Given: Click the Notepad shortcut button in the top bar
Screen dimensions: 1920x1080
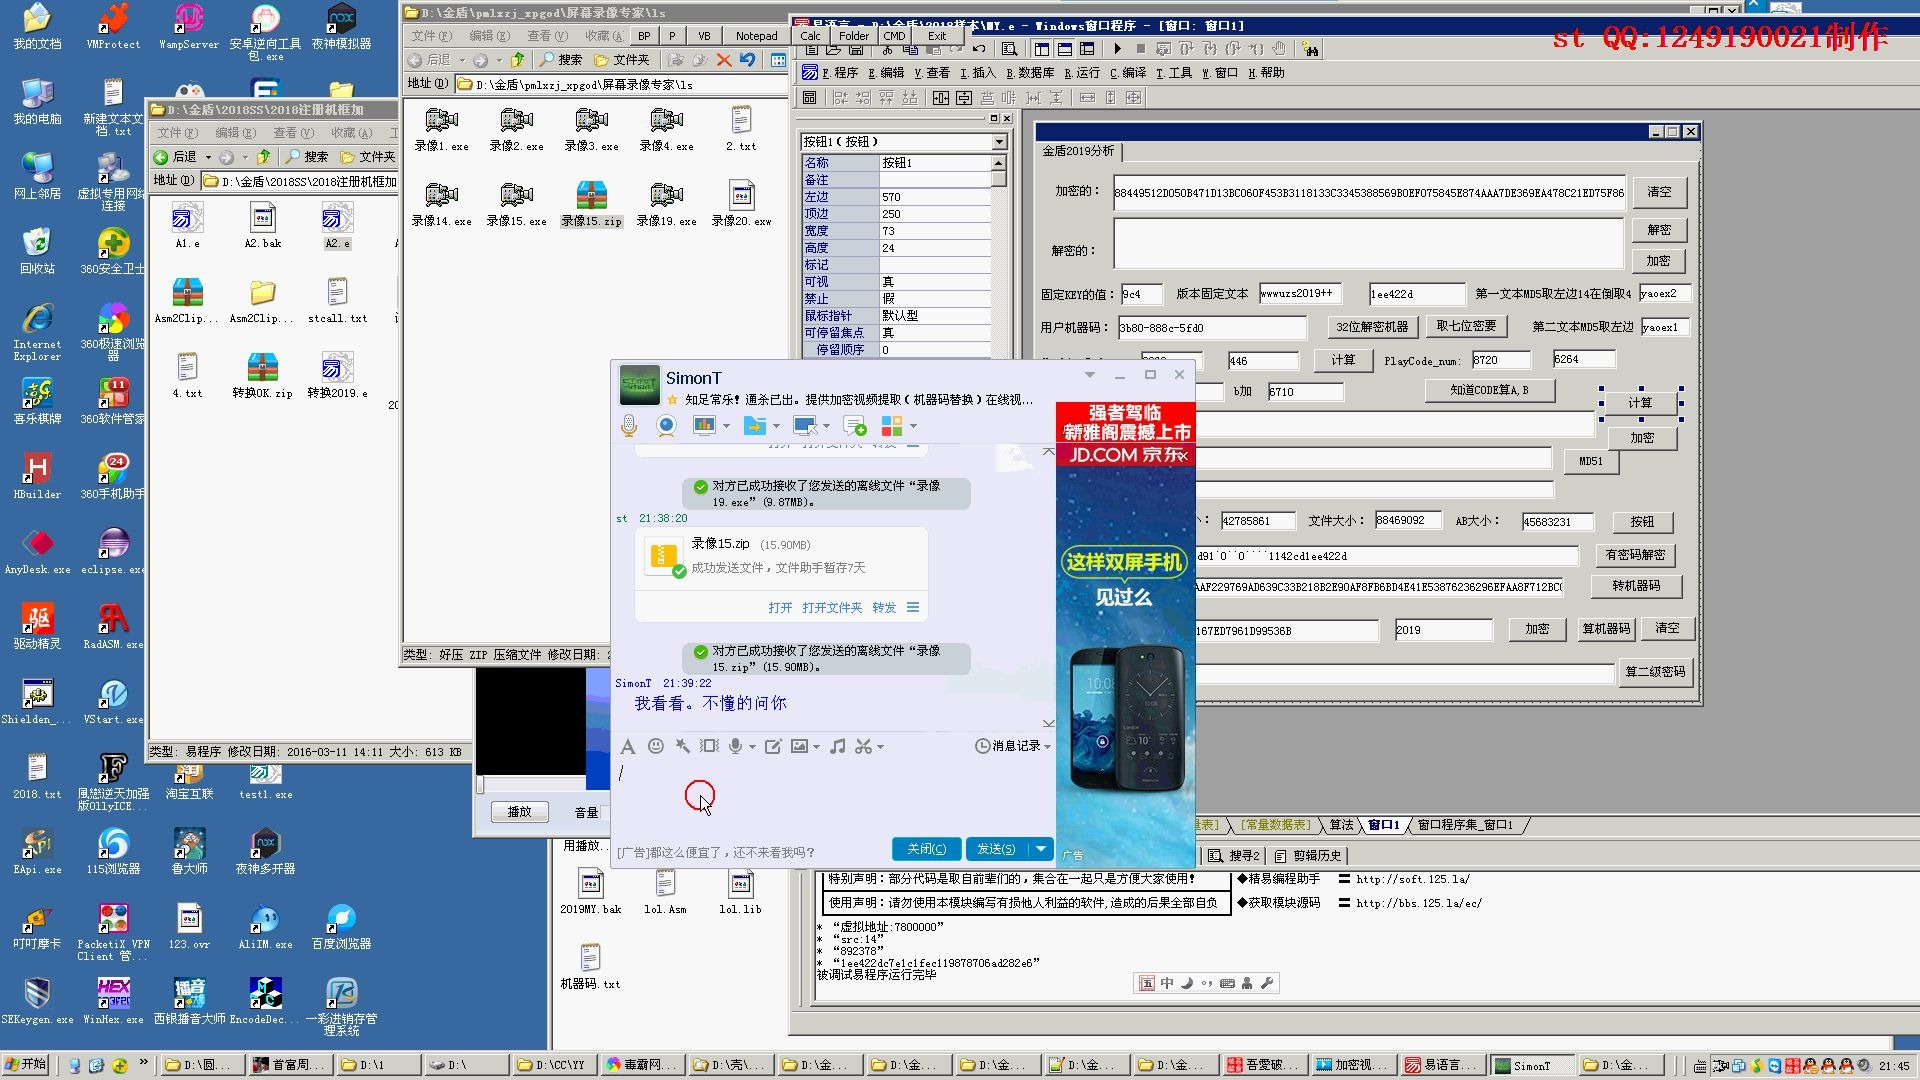Looking at the screenshot, I should pyautogui.click(x=756, y=36).
